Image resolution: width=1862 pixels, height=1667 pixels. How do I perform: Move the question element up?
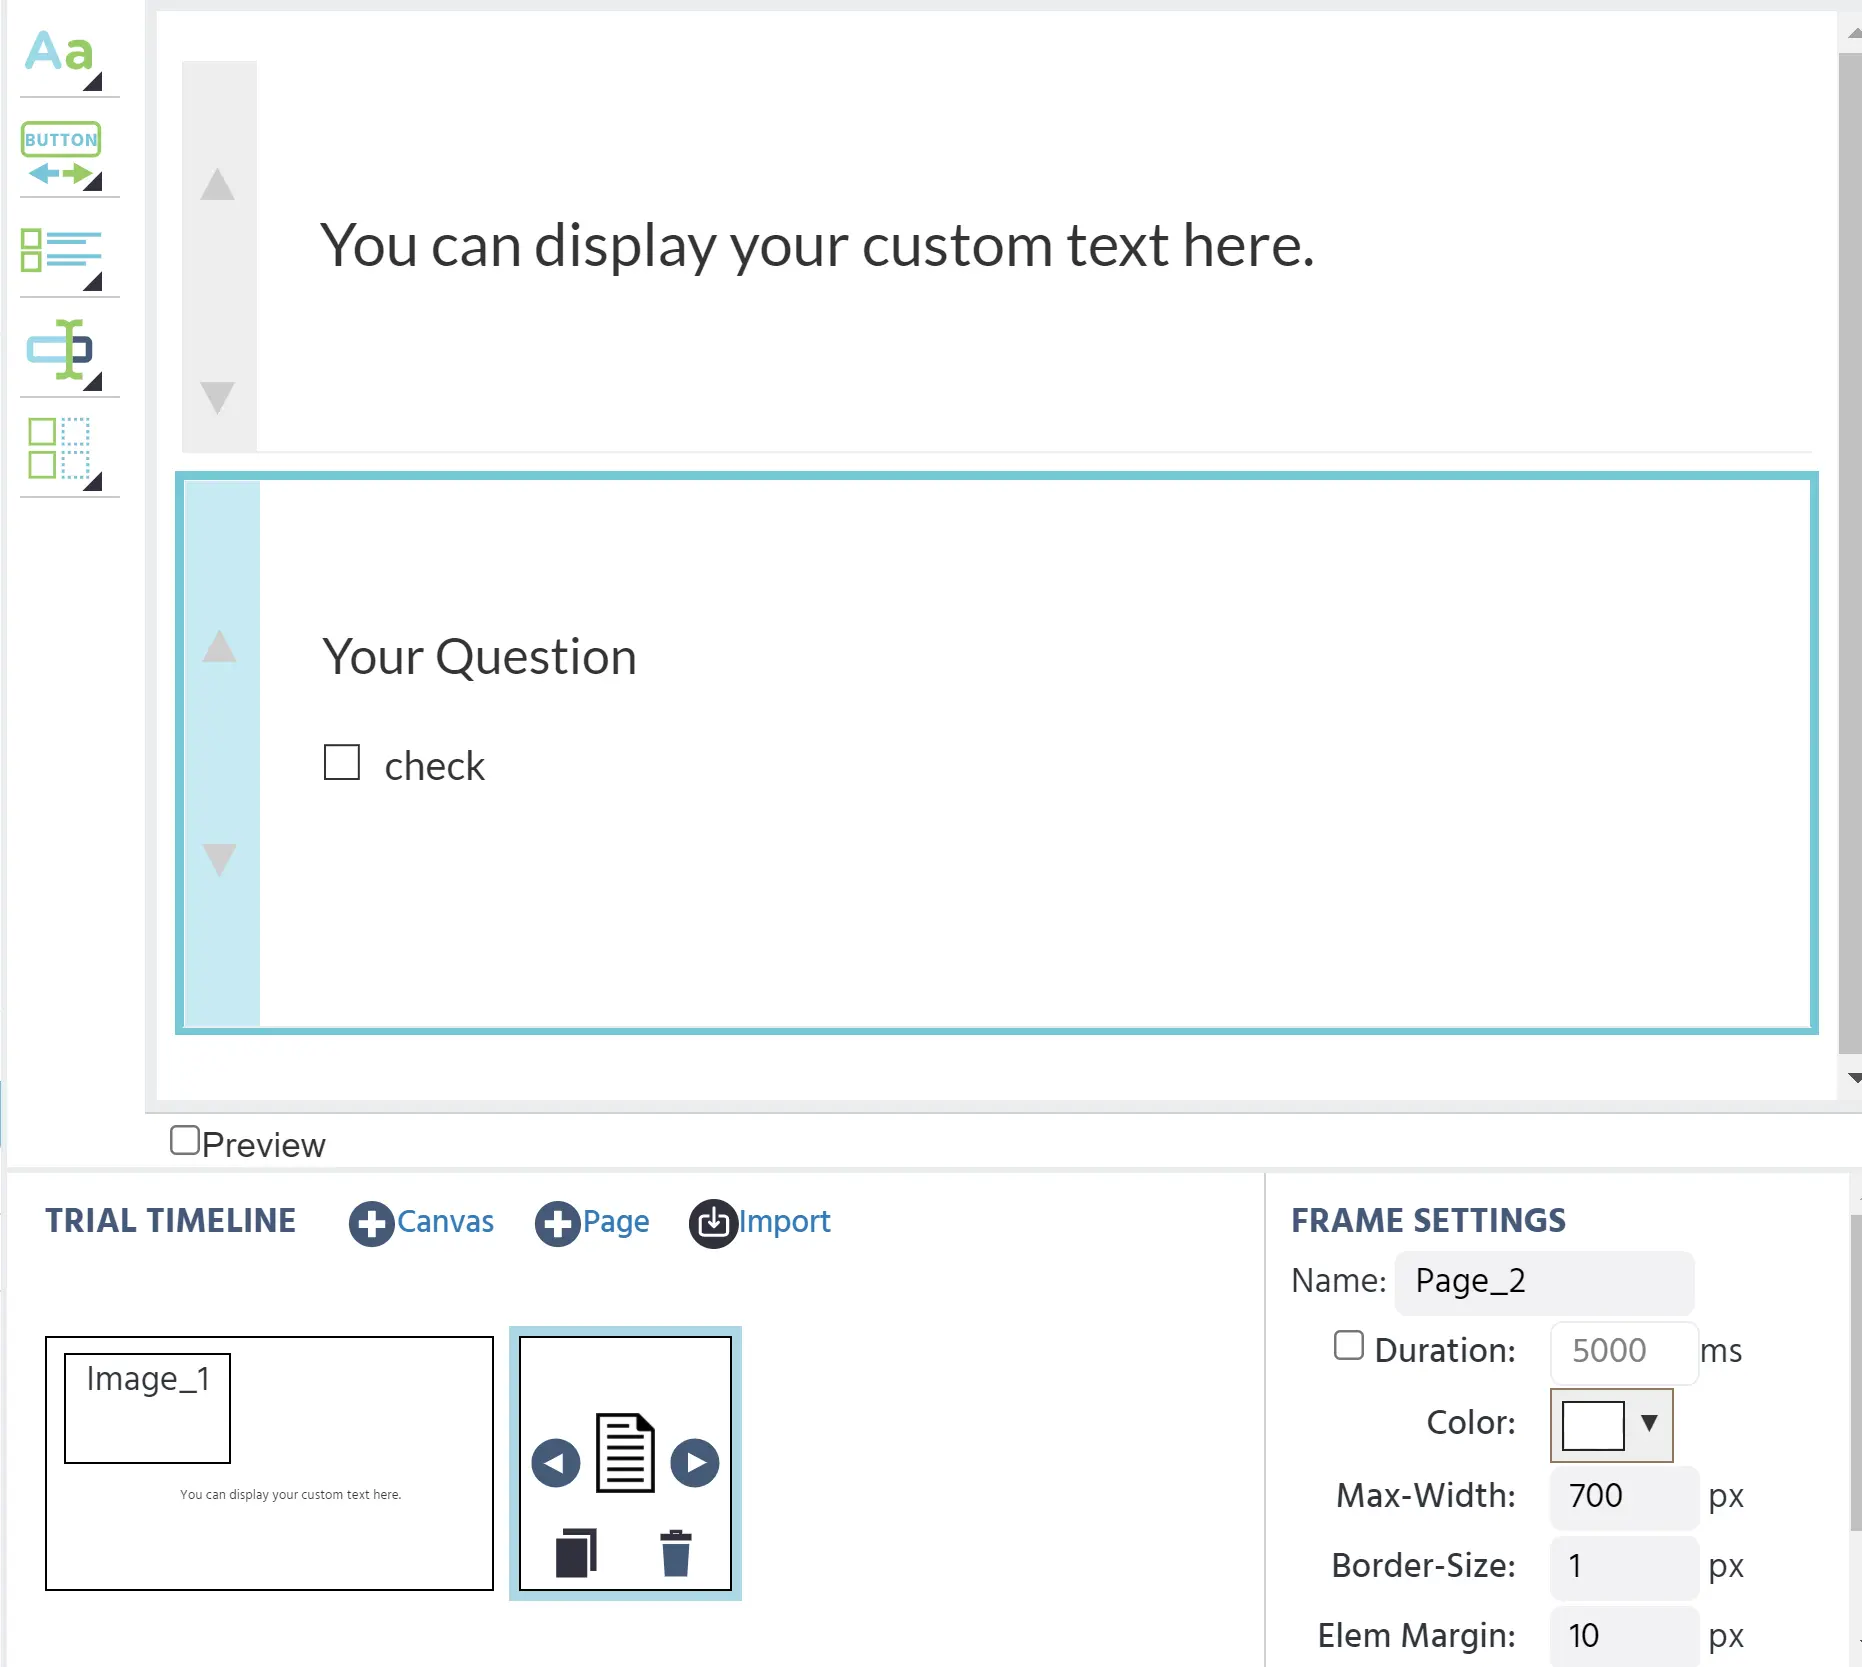coord(219,647)
